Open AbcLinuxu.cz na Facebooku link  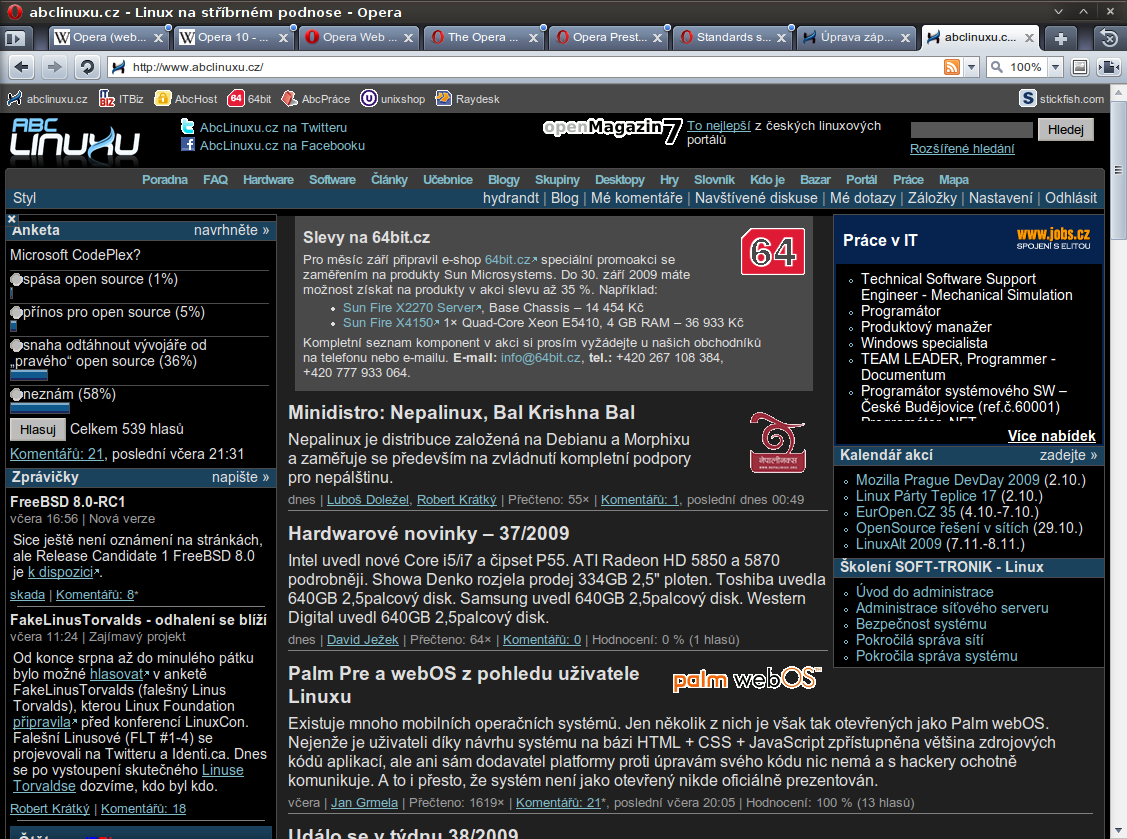(x=282, y=145)
